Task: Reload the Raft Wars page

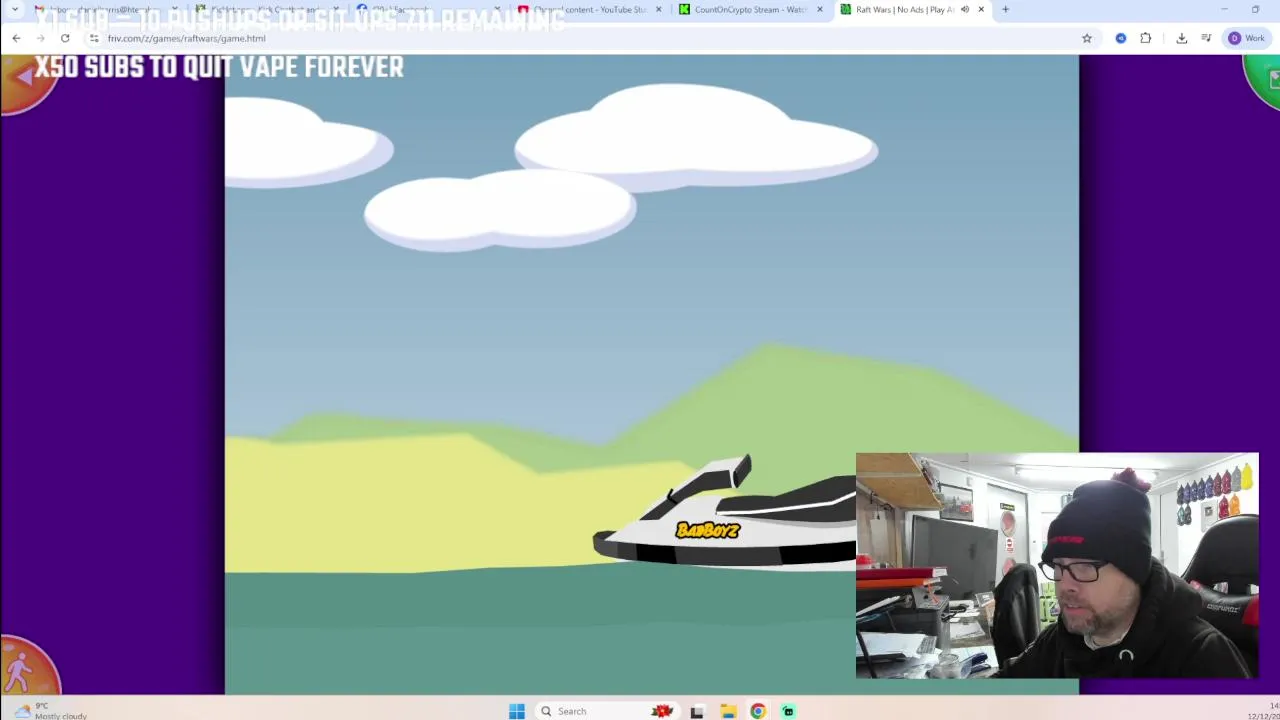Action: pos(65,38)
